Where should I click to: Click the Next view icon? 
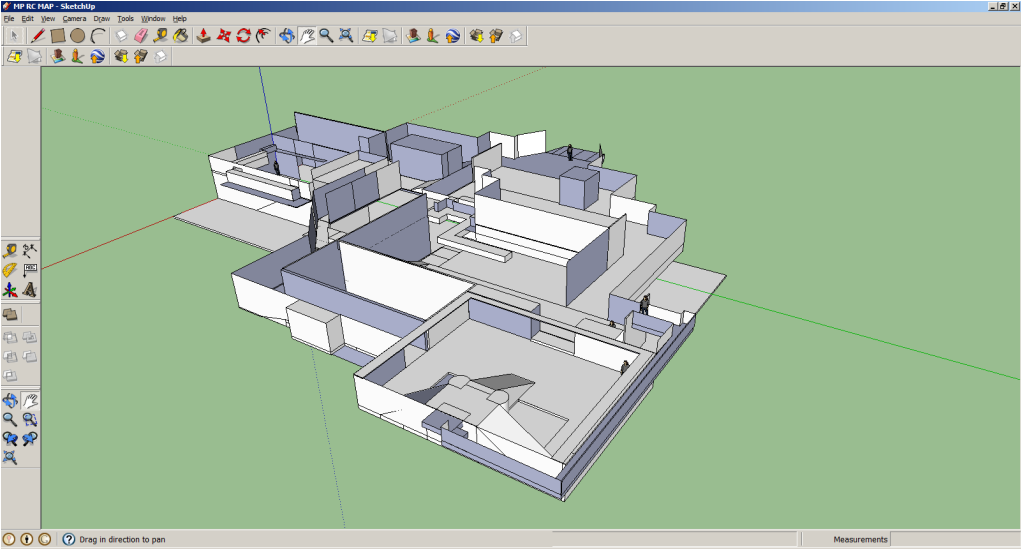[30, 439]
